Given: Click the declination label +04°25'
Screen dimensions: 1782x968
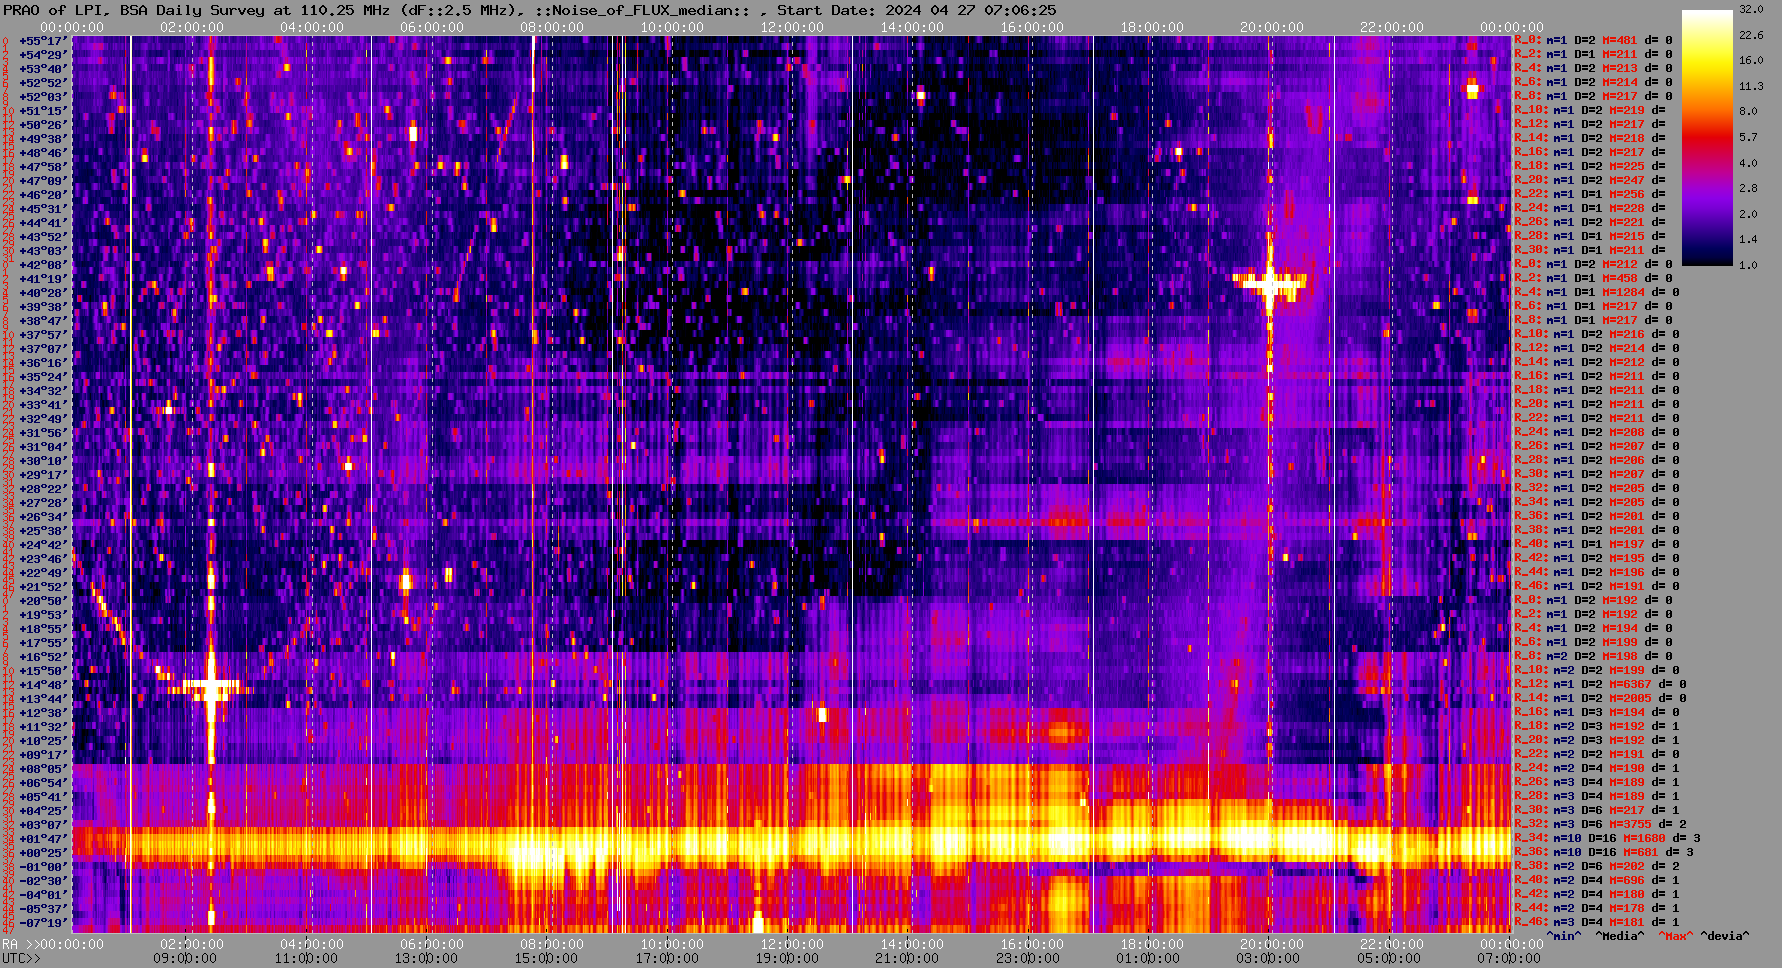Looking at the screenshot, I should (43, 810).
